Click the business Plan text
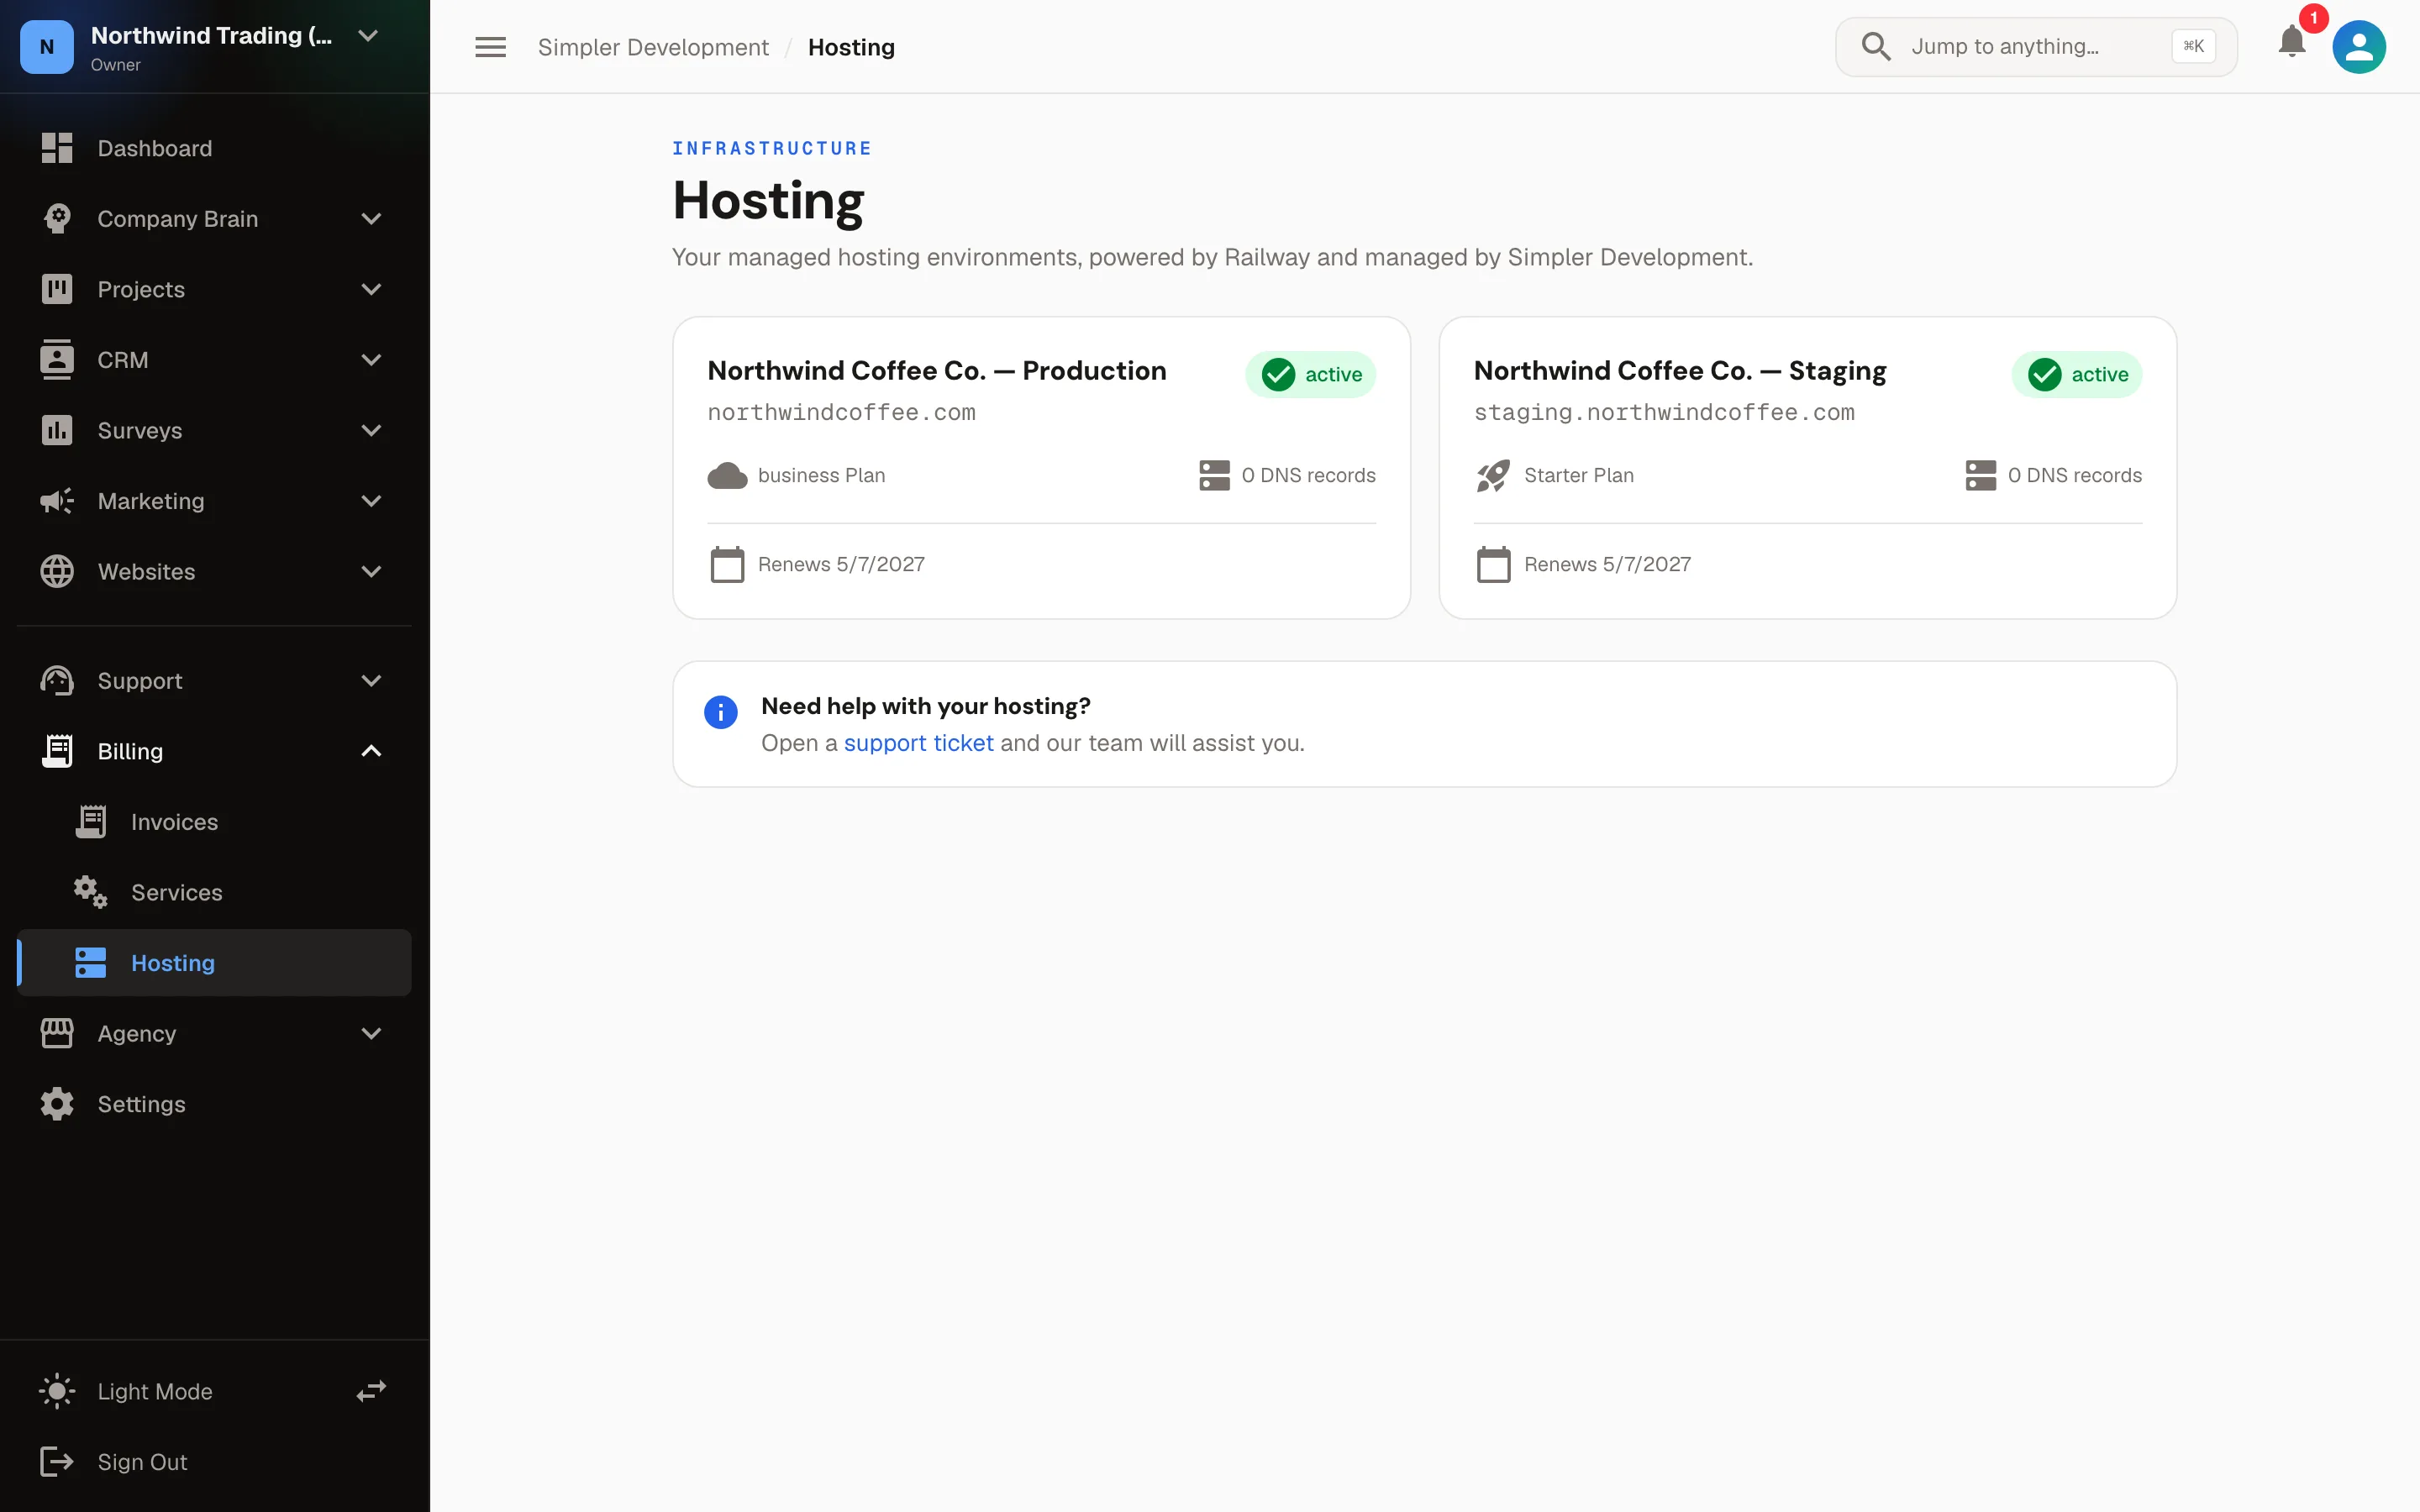The width and height of the screenshot is (2420, 1512). [x=821, y=476]
